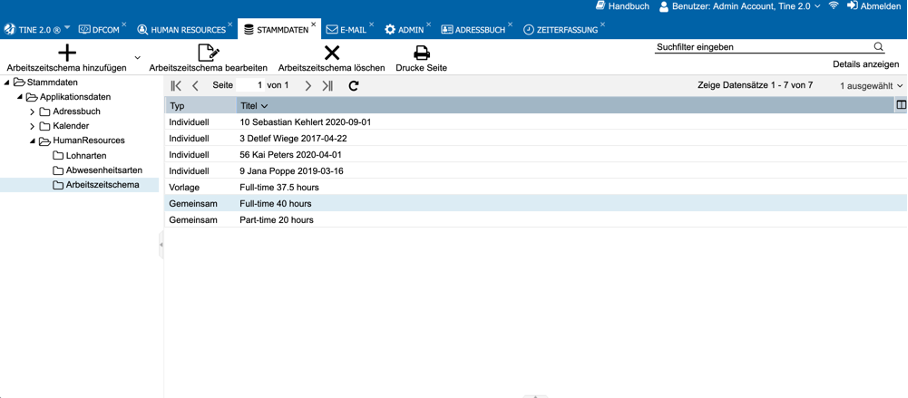Screen dimensions: 908x398
Task: Switch to the E-Mail tab
Action: point(347,30)
